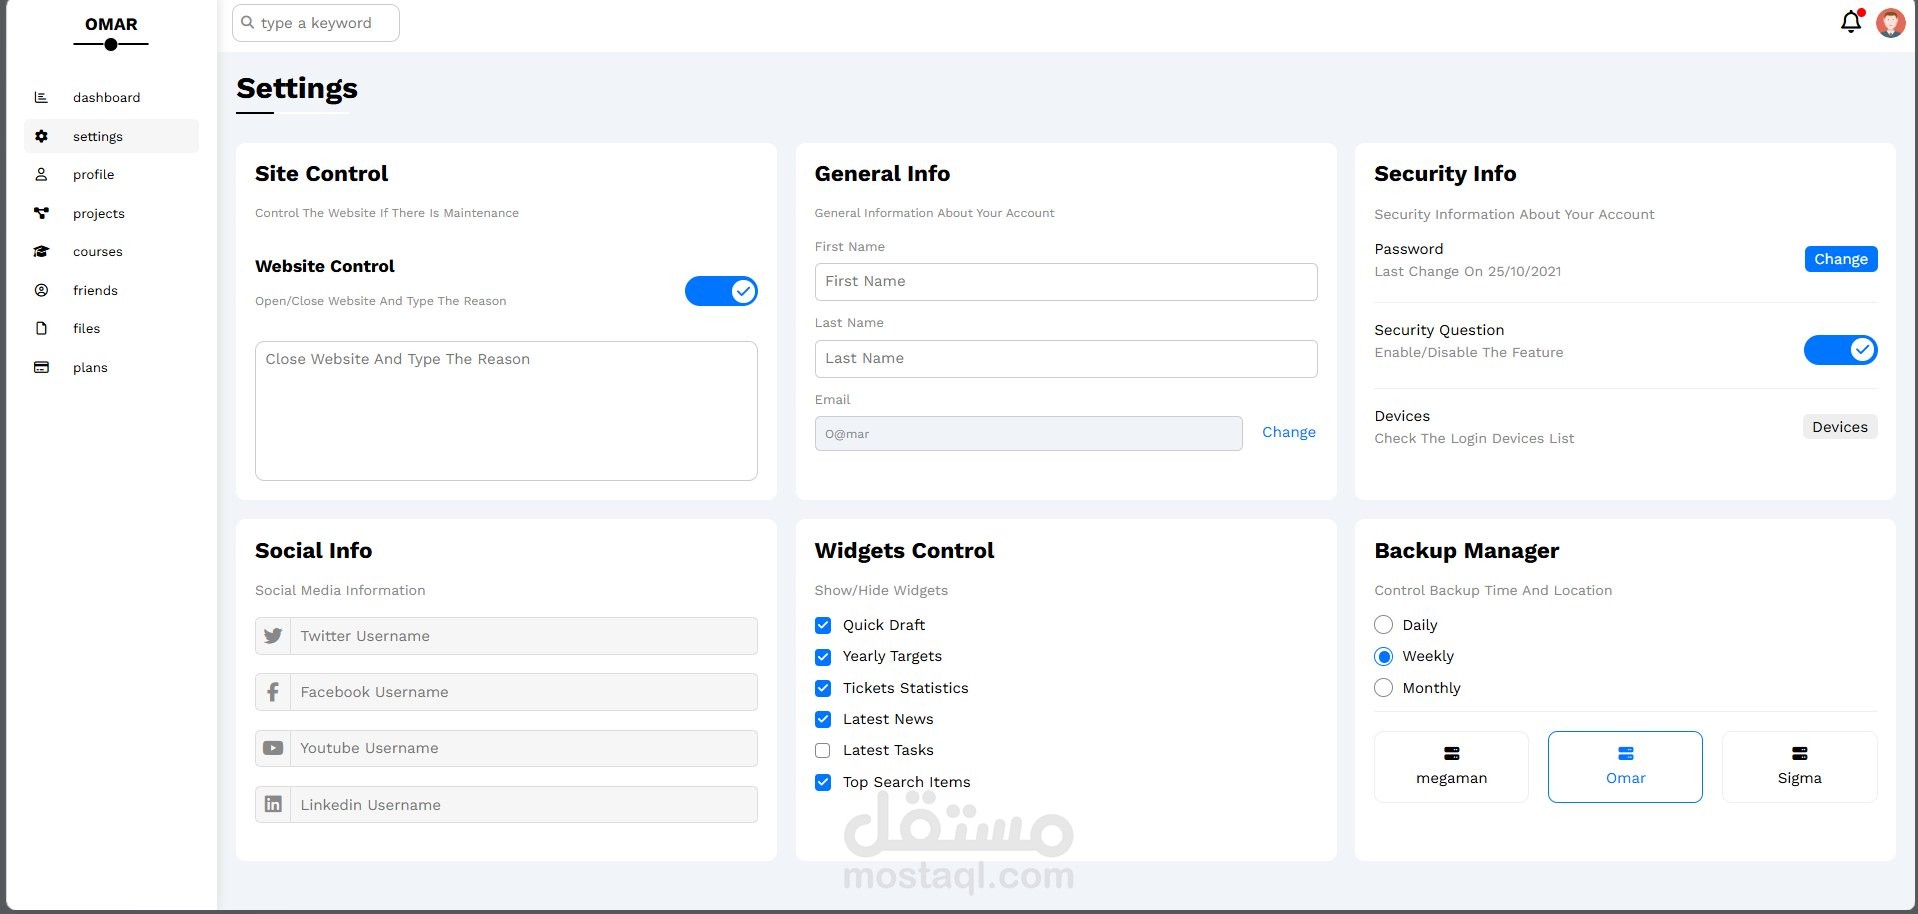Click the Facebook icon in Social Info
Image resolution: width=1918 pixels, height=914 pixels.
click(273, 692)
